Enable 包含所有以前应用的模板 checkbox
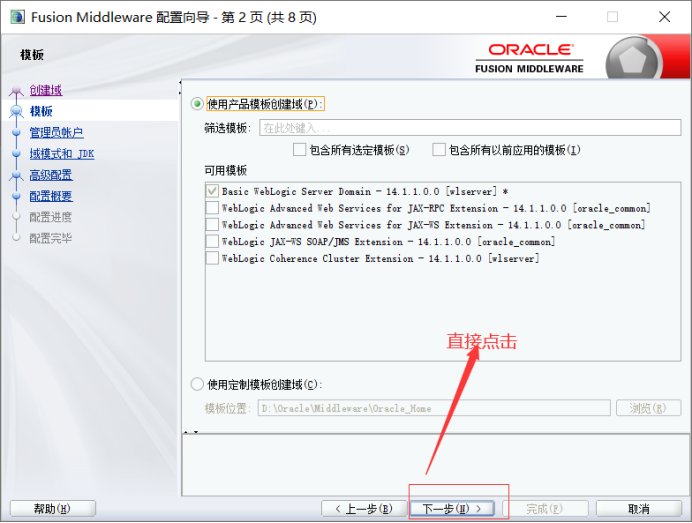This screenshot has width=692, height=523. [x=439, y=150]
